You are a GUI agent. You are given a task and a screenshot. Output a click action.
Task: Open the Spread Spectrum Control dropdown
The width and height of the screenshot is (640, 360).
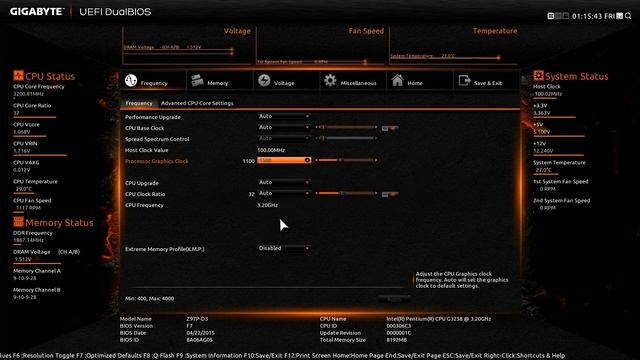coord(284,138)
